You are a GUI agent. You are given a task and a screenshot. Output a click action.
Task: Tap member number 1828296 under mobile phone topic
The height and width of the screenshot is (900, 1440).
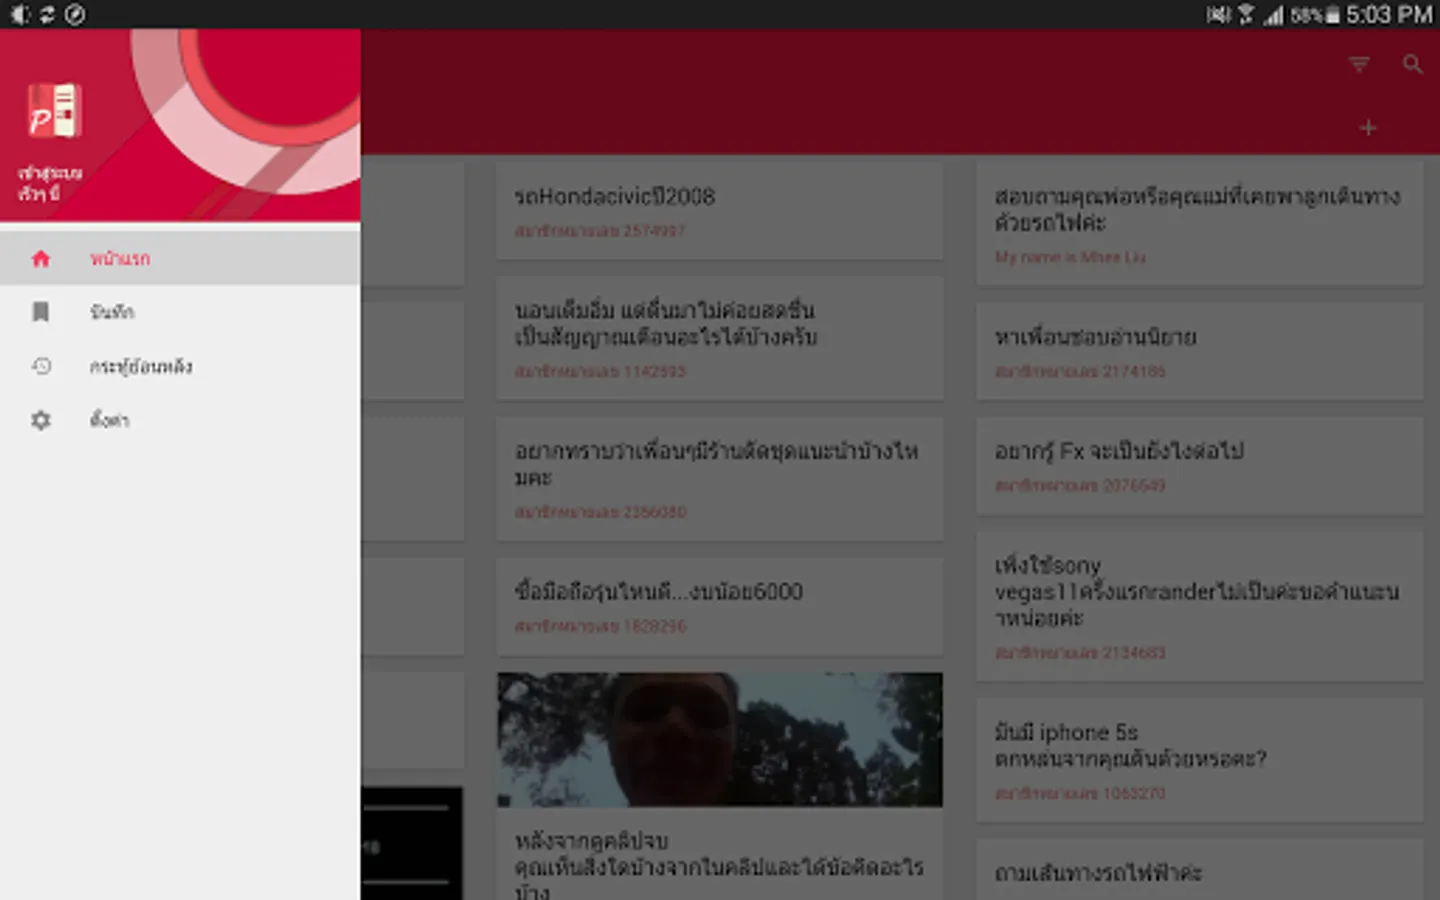pos(600,626)
